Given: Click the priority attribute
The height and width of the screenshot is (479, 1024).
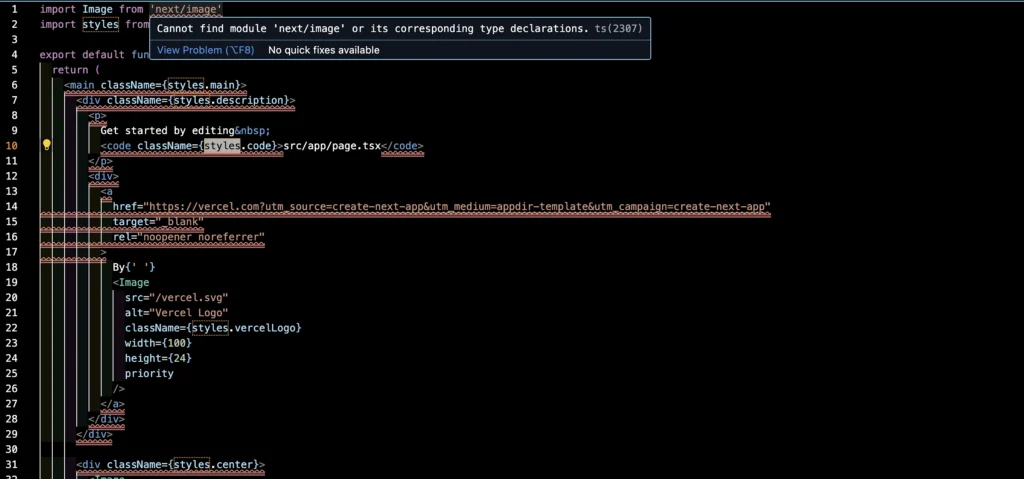Looking at the screenshot, I should (x=149, y=373).
